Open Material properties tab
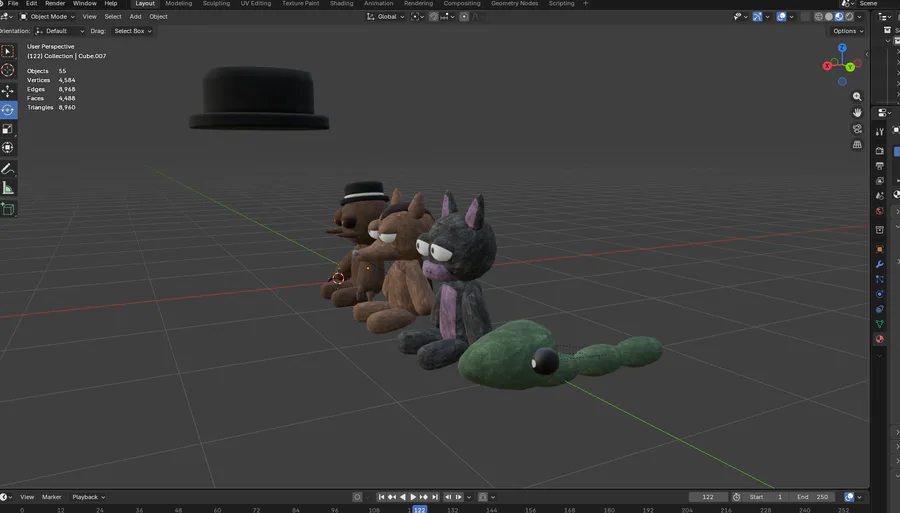 [879, 339]
